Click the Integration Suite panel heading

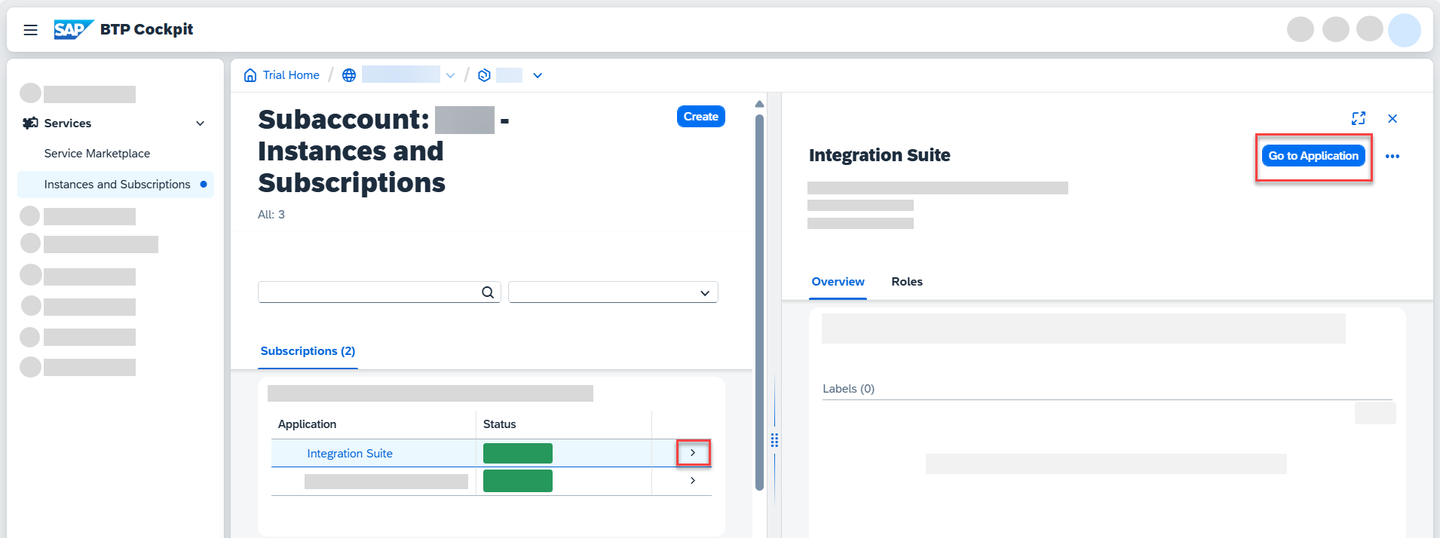880,155
